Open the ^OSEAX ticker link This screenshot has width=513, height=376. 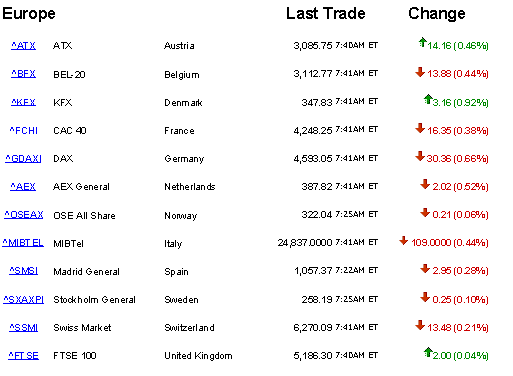[x=23, y=215]
